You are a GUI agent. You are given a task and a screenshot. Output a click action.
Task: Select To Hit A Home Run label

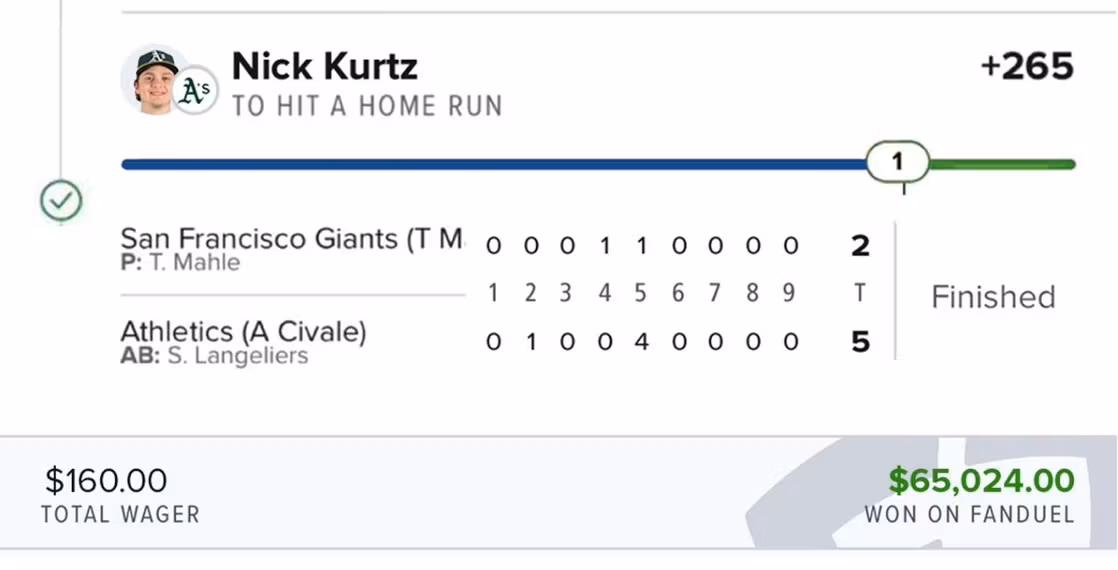(x=367, y=106)
